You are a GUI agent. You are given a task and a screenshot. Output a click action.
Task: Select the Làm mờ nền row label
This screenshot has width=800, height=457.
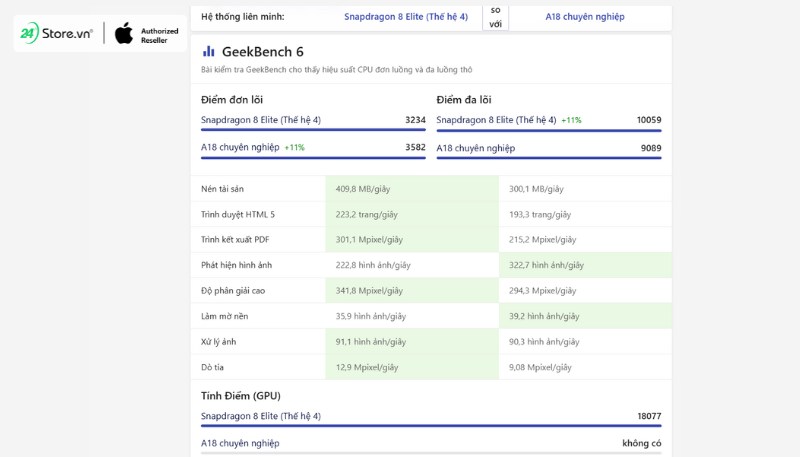[224, 316]
